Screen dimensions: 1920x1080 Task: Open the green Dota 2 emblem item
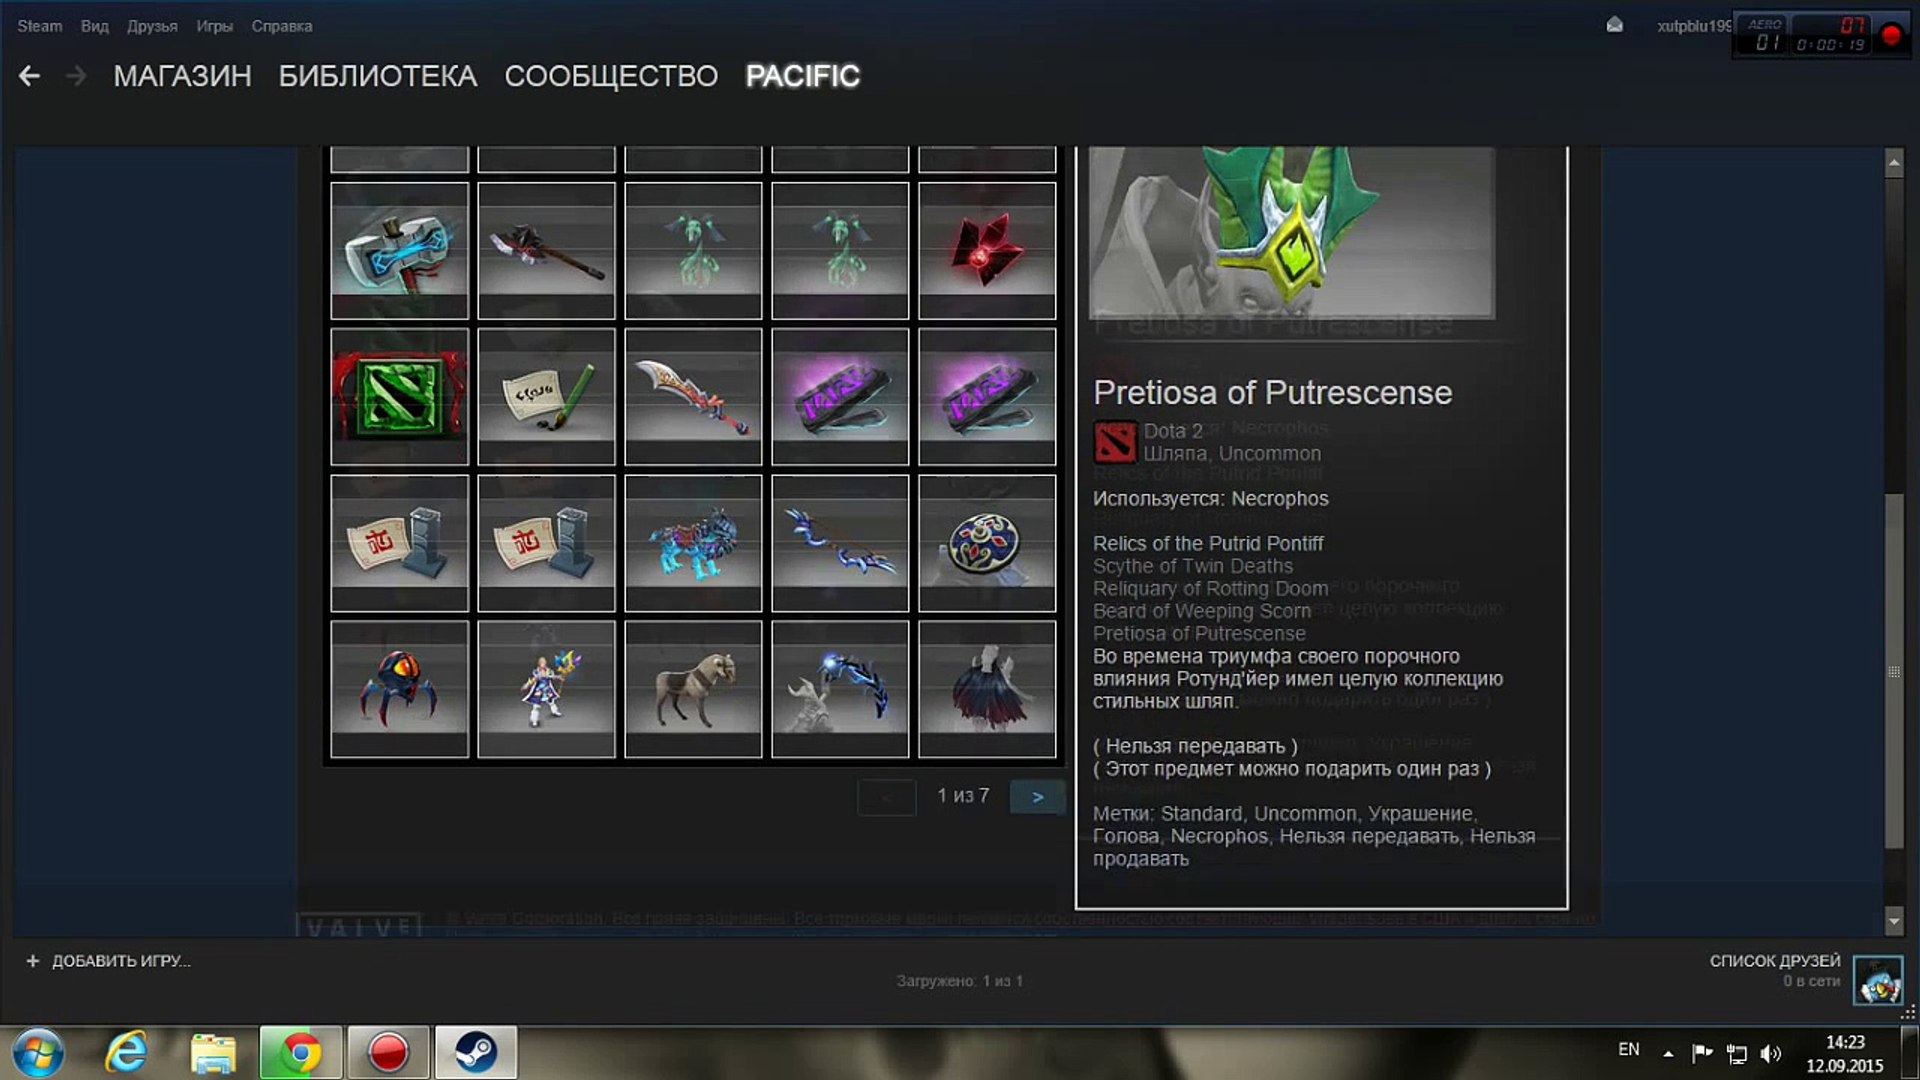(399, 397)
